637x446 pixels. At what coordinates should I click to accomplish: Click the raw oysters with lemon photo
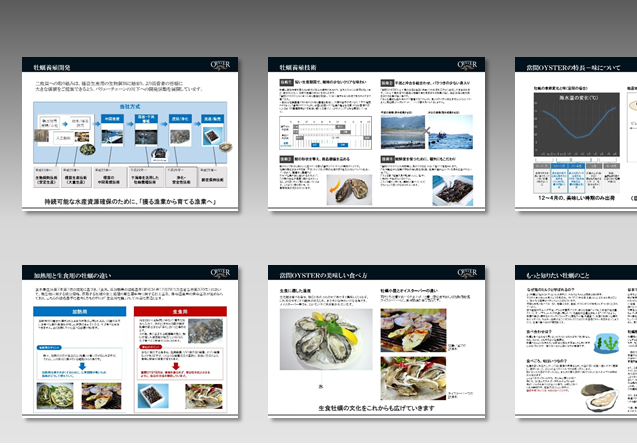coord(326,339)
